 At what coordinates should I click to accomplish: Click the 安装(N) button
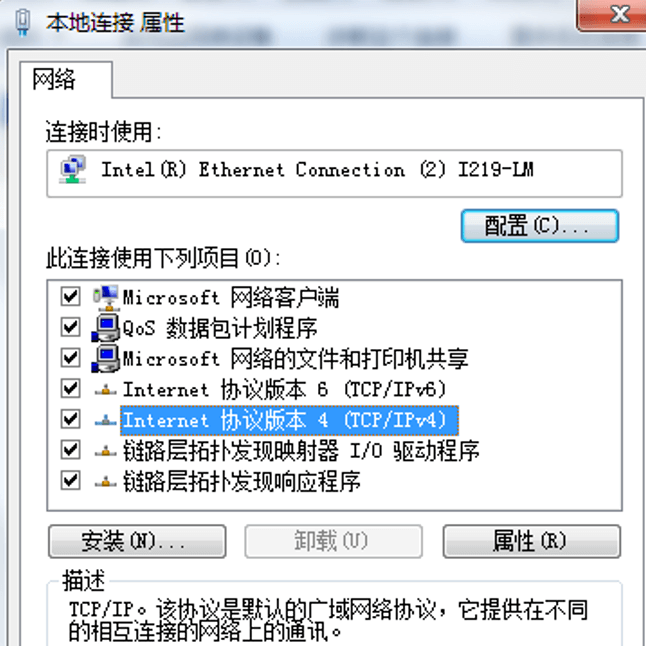click(x=137, y=541)
